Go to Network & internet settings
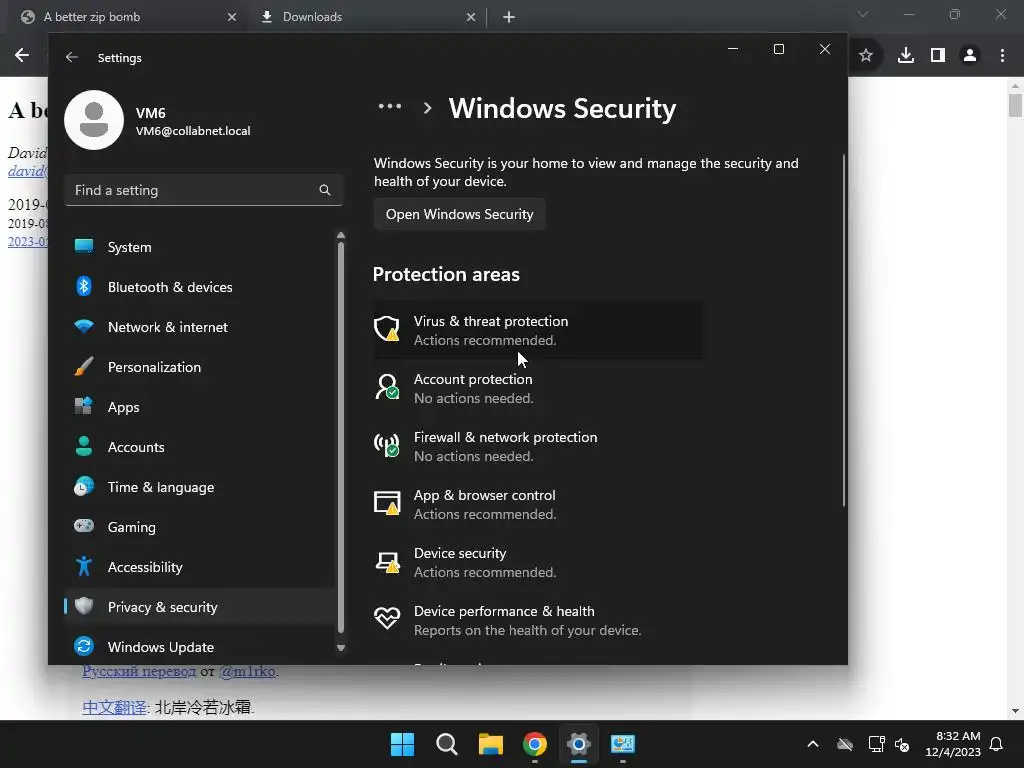 pos(199,327)
